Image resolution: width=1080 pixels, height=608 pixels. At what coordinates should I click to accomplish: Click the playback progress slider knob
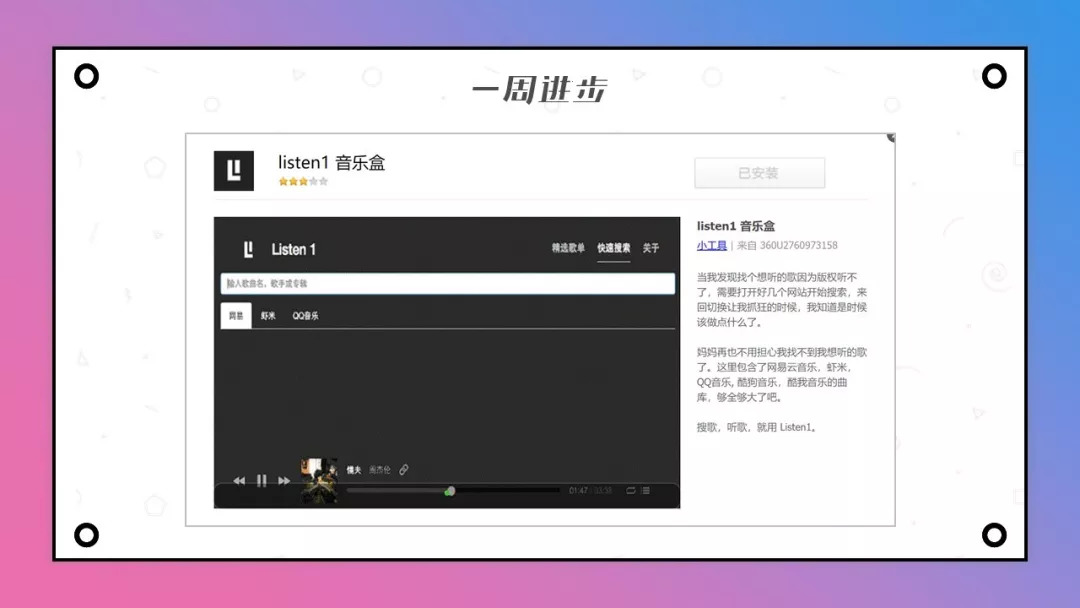point(450,491)
